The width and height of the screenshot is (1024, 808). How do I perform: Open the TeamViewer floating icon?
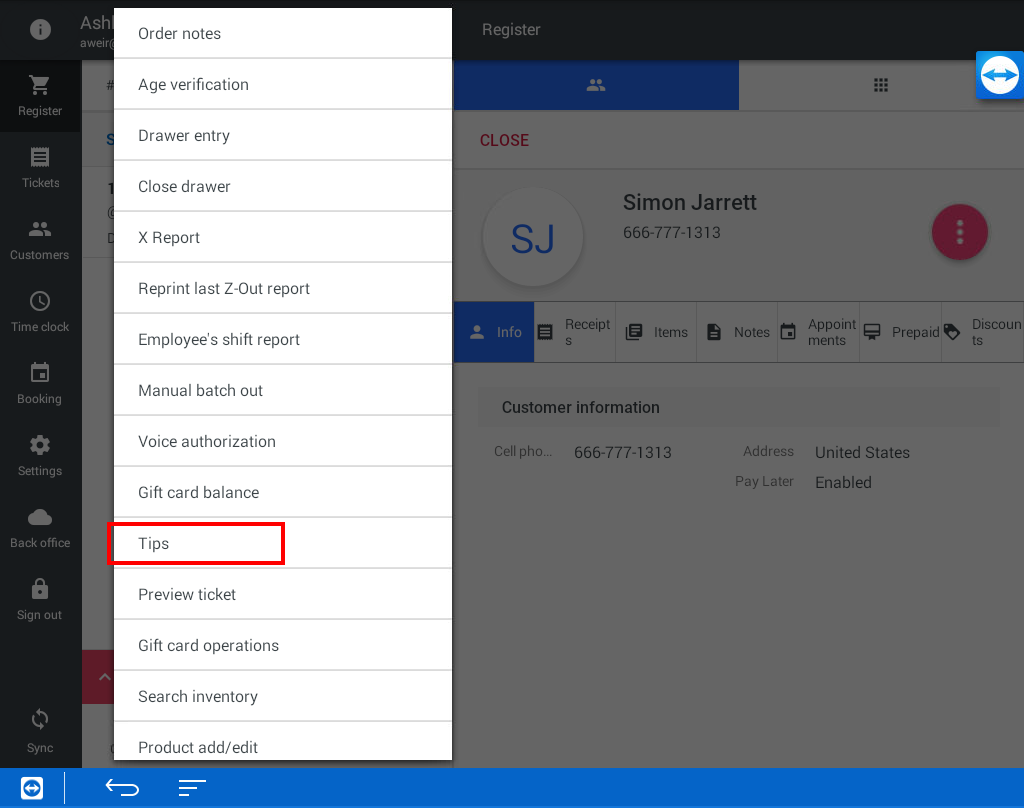999,75
